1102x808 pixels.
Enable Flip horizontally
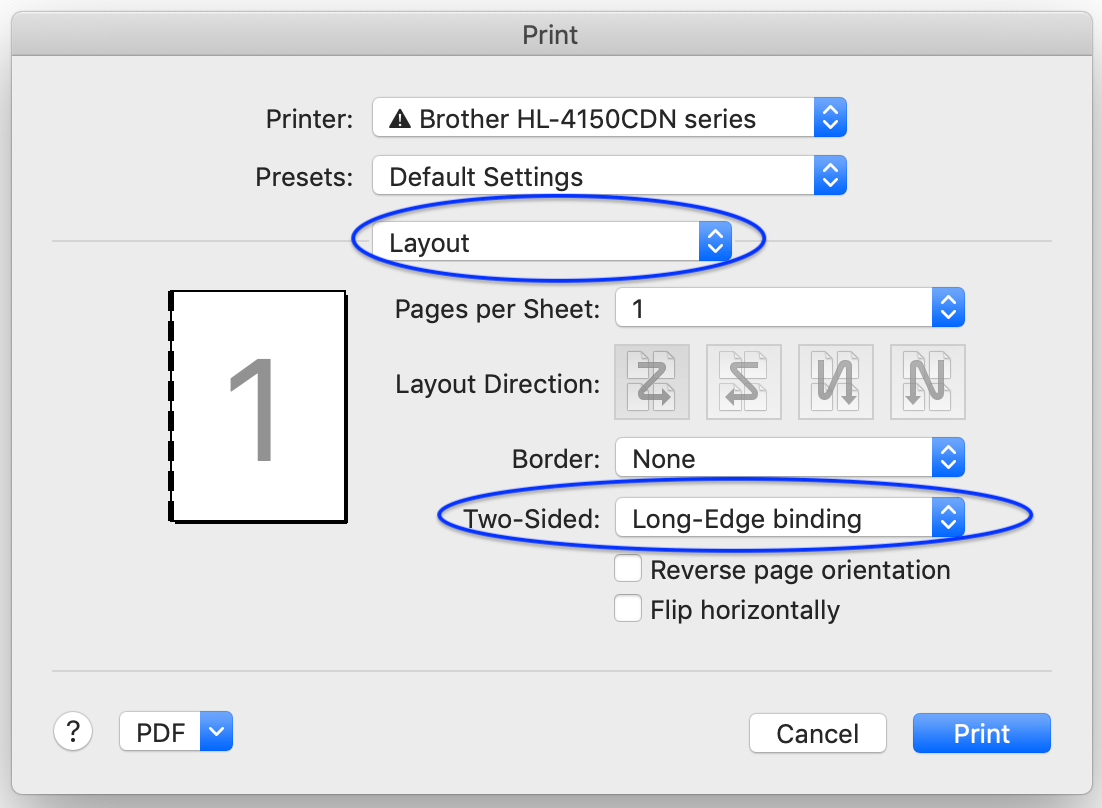628,609
